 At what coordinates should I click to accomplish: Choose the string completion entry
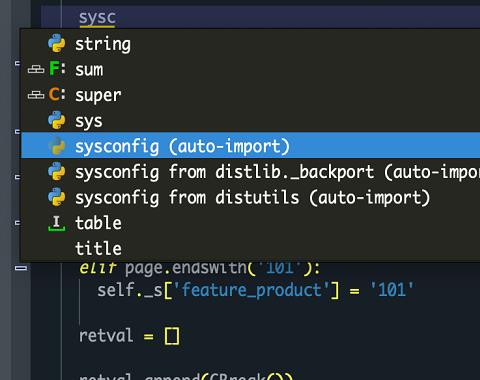tap(250, 43)
